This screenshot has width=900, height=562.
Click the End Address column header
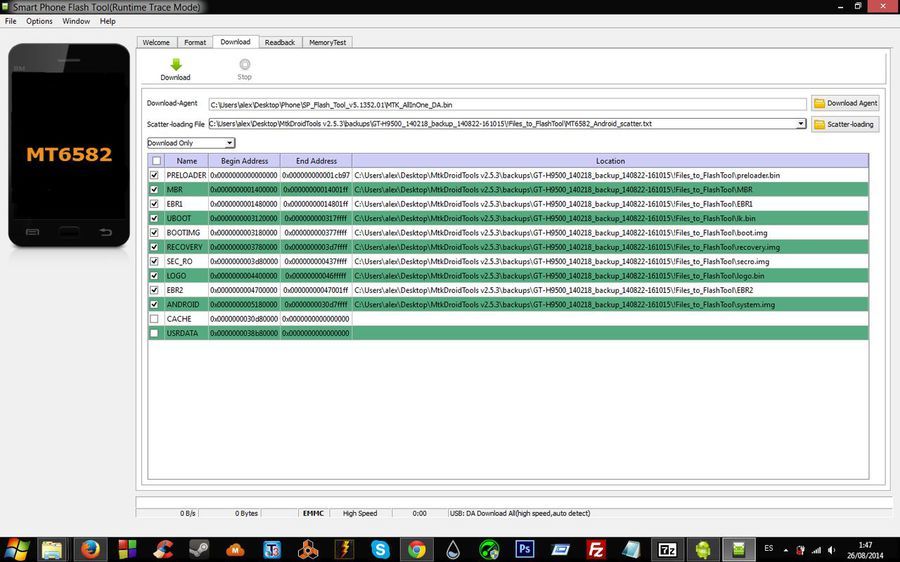[x=316, y=161]
